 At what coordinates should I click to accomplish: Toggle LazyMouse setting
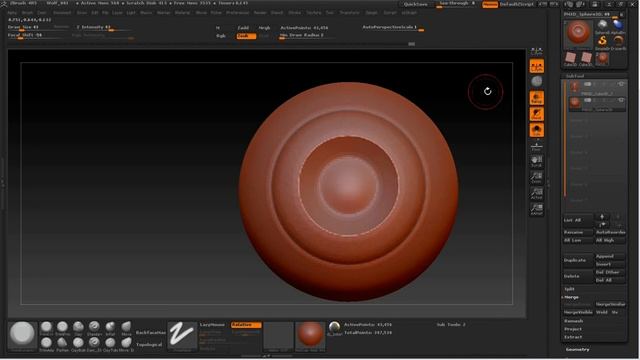[x=212, y=325]
